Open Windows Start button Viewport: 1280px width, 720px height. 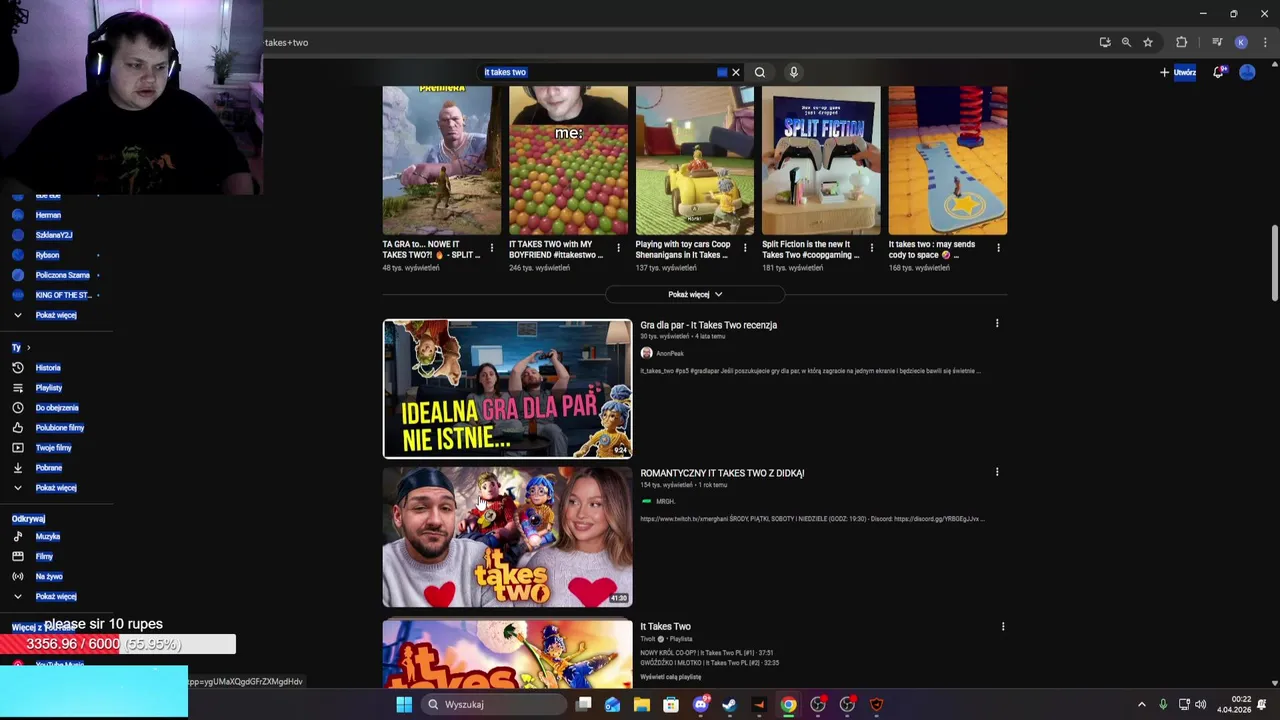404,704
